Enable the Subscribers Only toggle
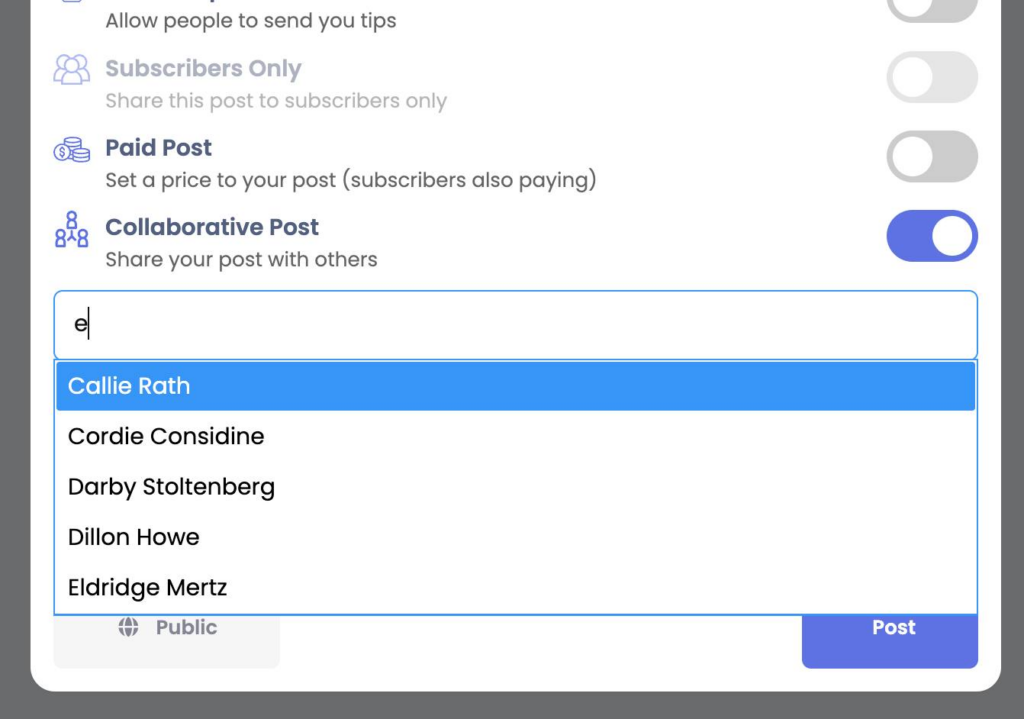 (931, 77)
